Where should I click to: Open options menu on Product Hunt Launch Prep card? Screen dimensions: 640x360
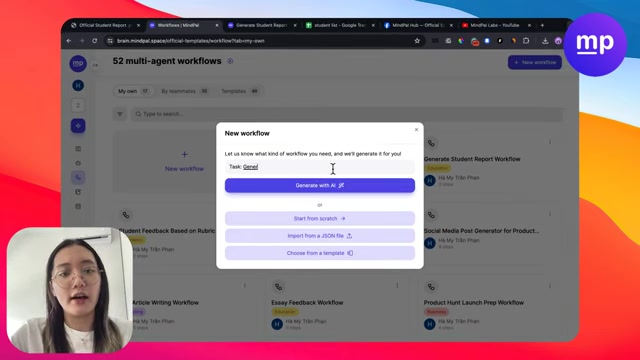[550, 286]
